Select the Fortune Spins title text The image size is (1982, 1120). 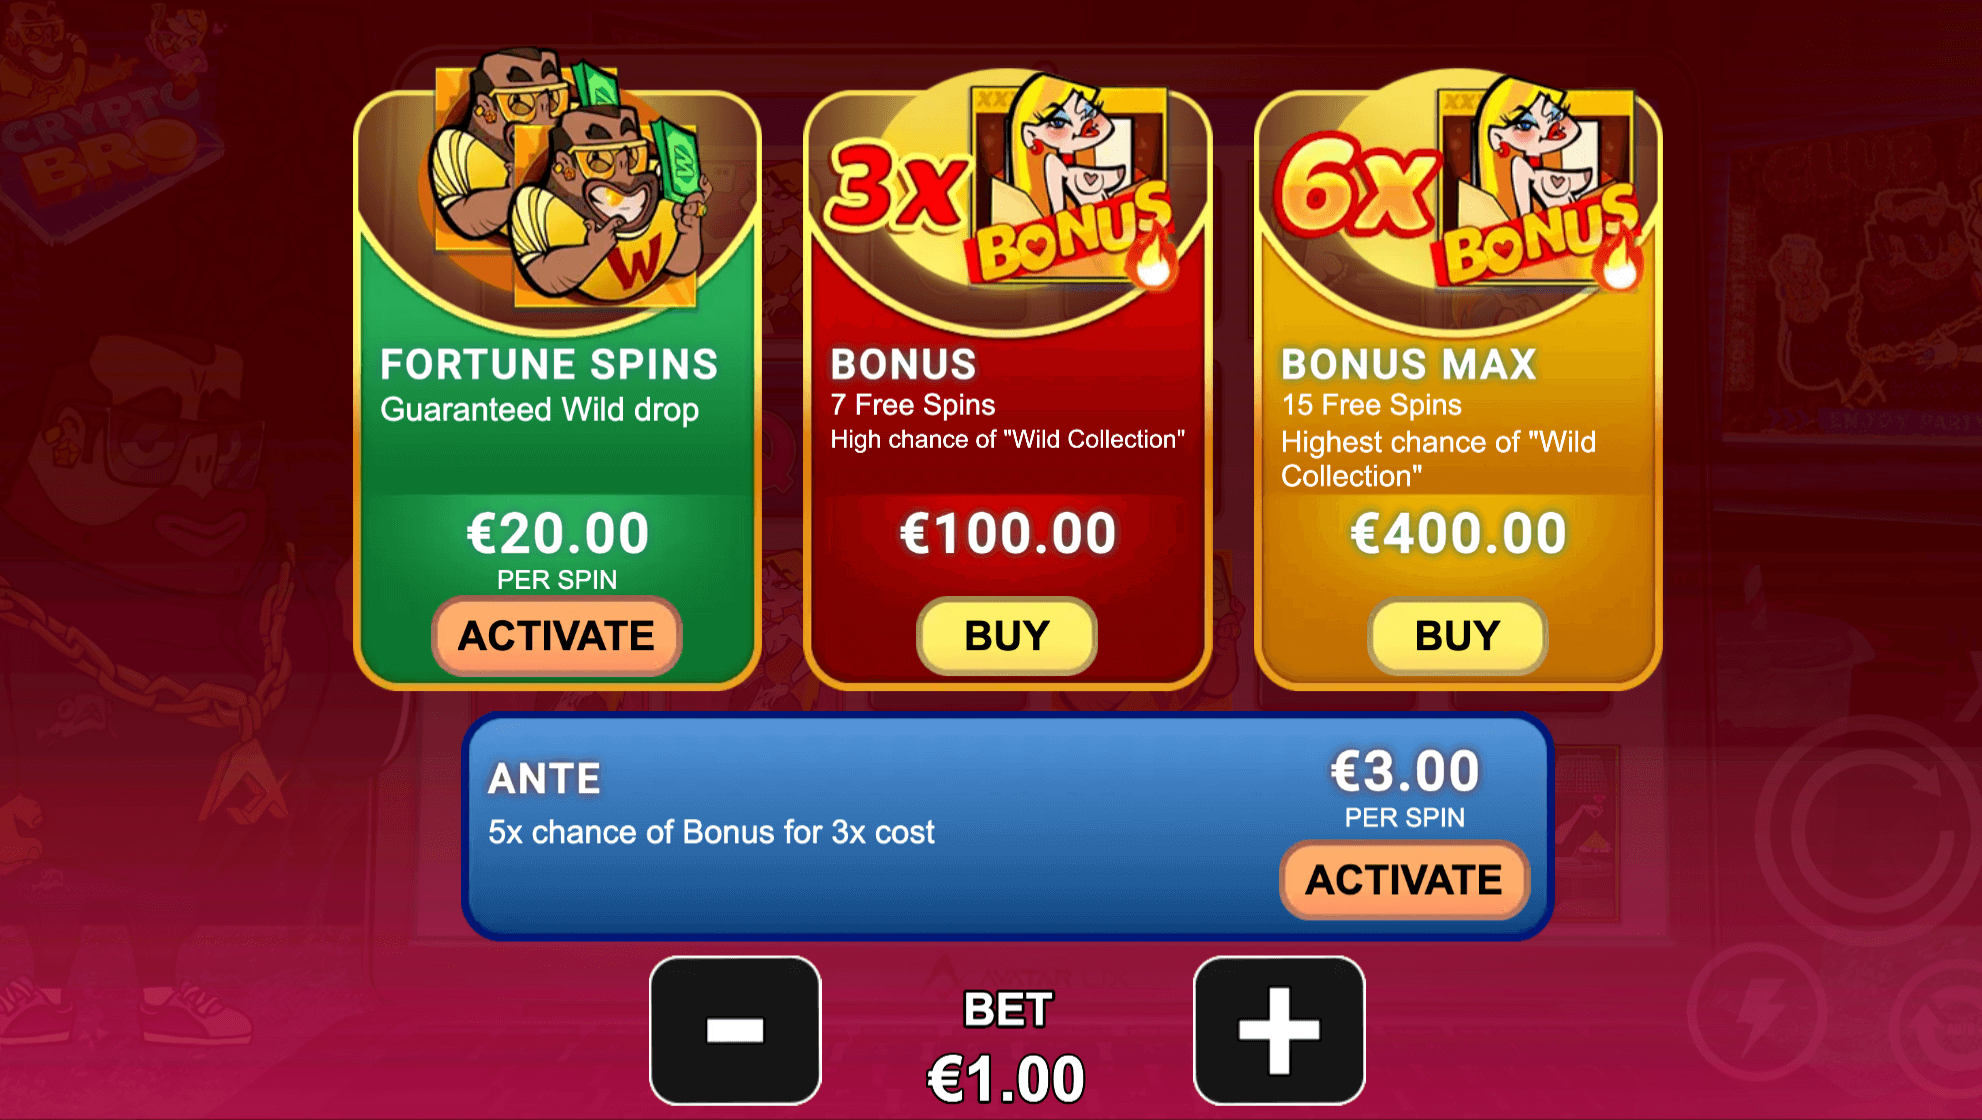tap(549, 364)
